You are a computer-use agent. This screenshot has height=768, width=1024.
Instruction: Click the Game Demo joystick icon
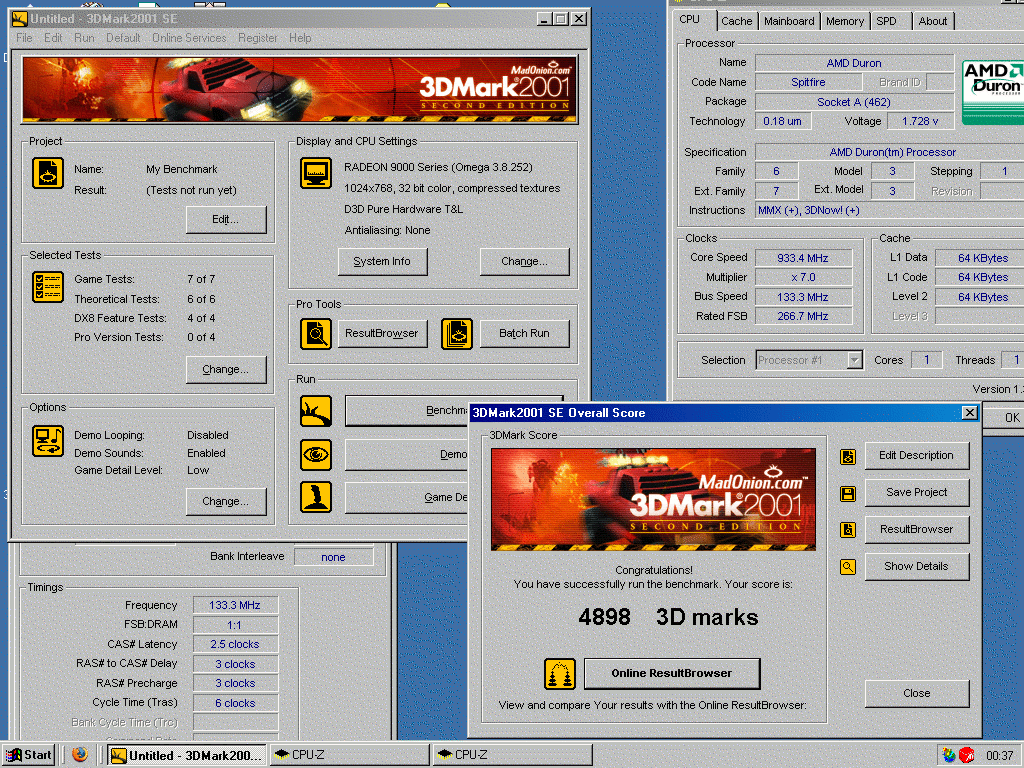click(x=316, y=497)
